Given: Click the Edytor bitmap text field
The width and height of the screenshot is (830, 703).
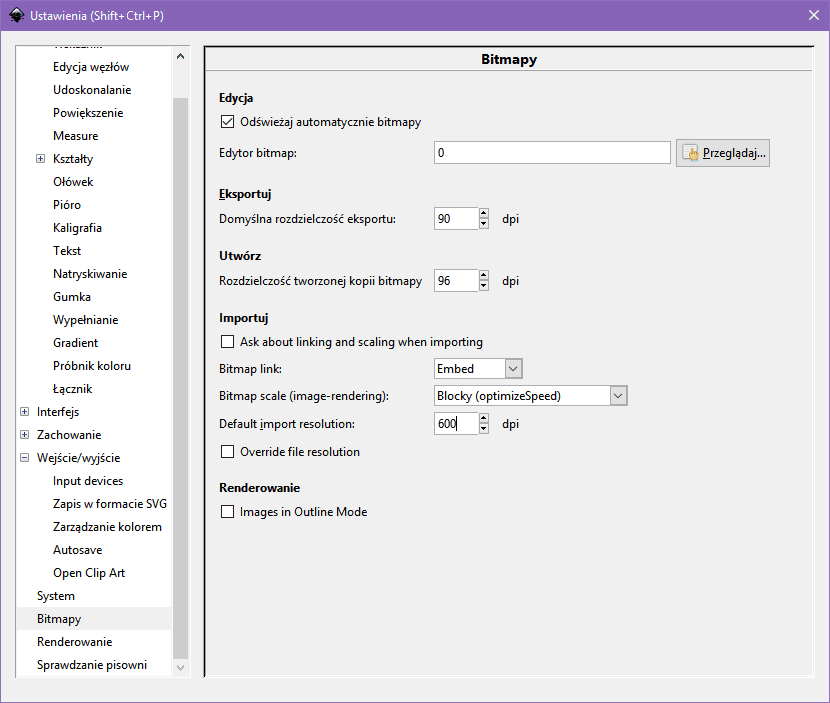Looking at the screenshot, I should click(x=551, y=153).
